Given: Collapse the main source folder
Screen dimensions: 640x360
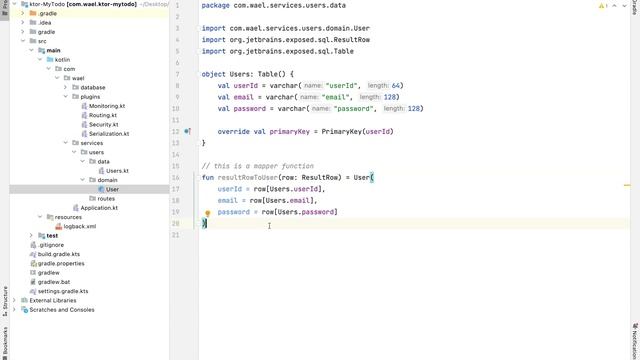Looking at the screenshot, I should click(x=31, y=50).
